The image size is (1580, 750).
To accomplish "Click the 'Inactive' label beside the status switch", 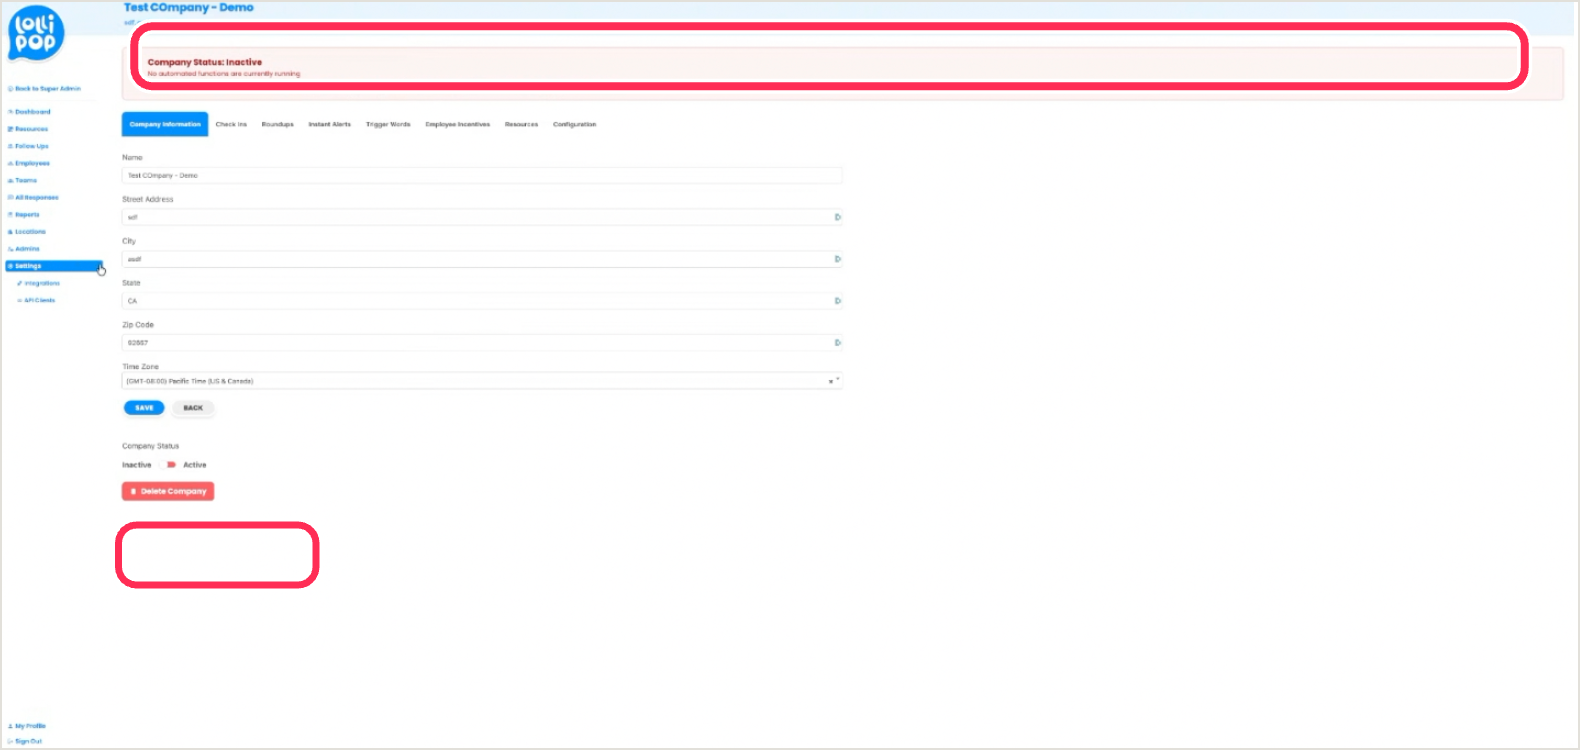I will click(137, 465).
